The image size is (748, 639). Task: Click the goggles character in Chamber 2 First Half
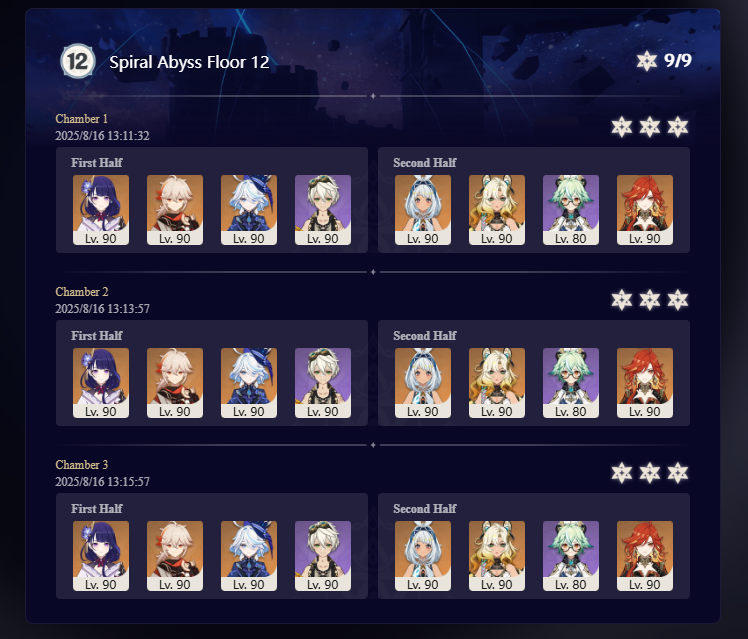(322, 383)
